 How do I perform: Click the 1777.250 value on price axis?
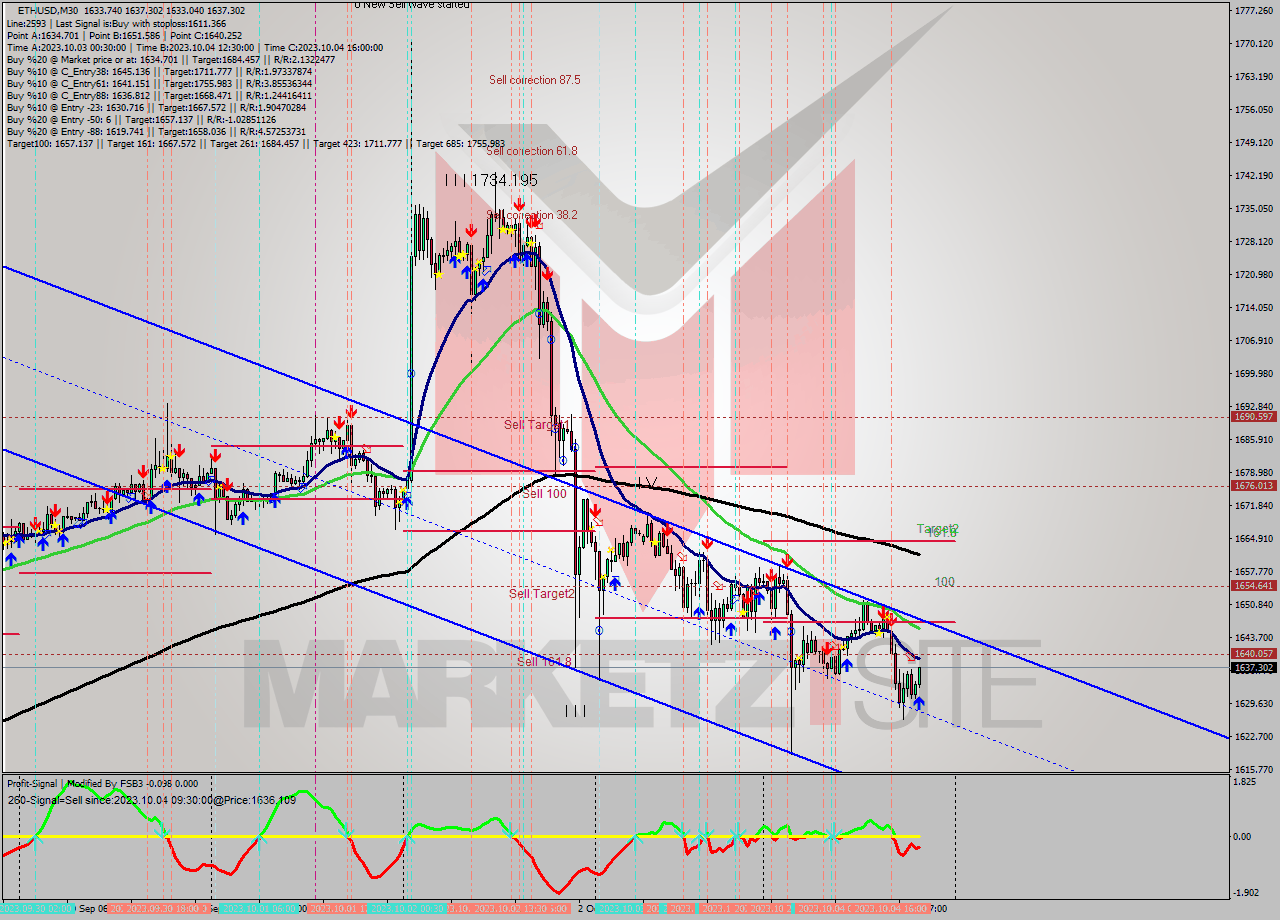[1254, 10]
